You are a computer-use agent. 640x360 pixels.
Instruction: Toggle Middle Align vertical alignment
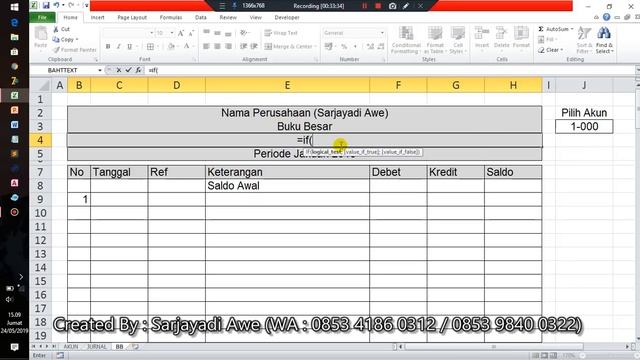tap(217, 33)
